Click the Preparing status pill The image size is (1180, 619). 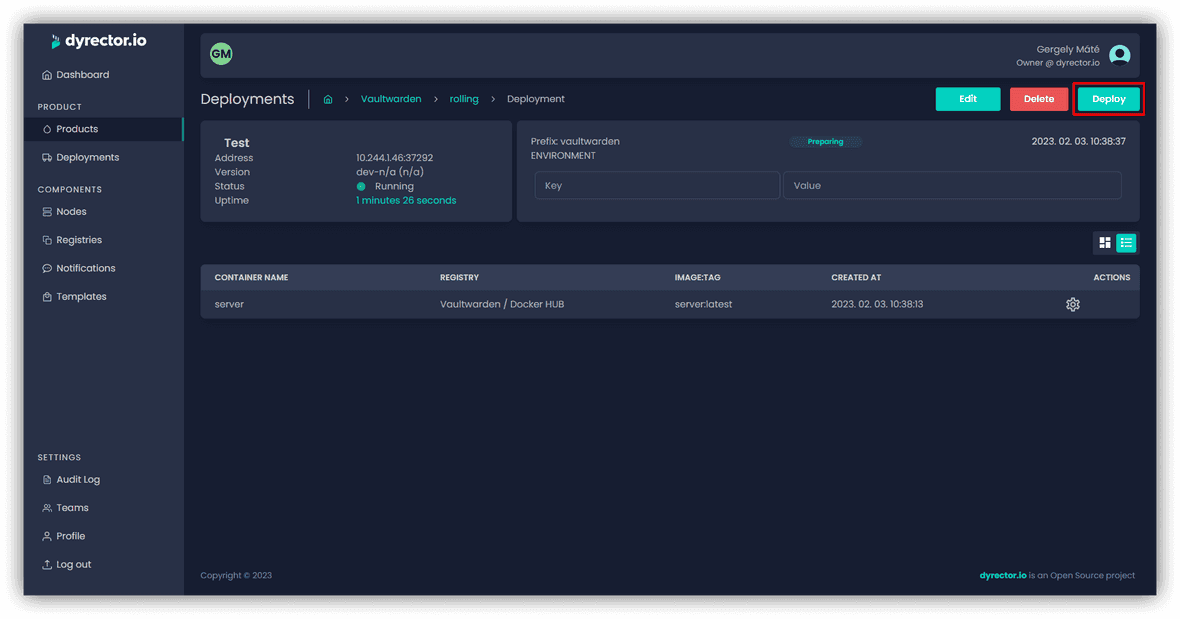click(825, 141)
